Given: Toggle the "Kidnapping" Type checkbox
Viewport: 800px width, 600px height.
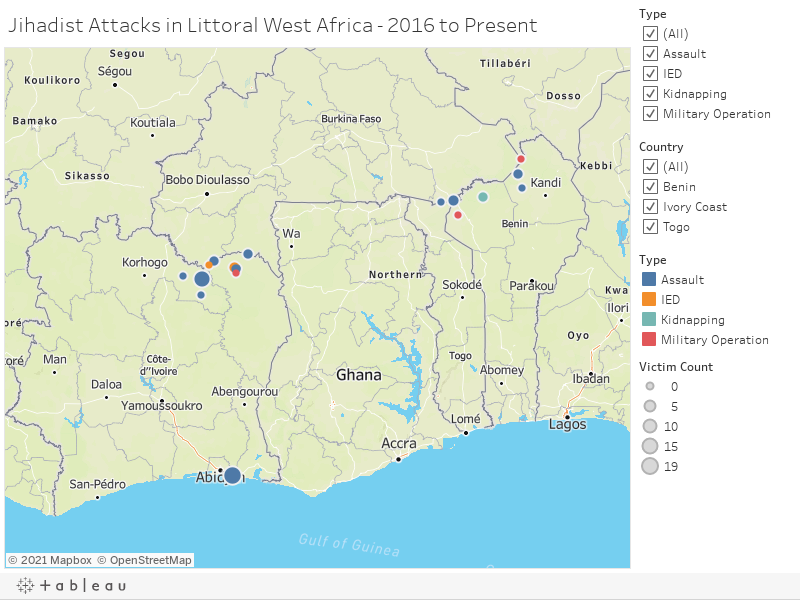Looking at the screenshot, I should [650, 93].
